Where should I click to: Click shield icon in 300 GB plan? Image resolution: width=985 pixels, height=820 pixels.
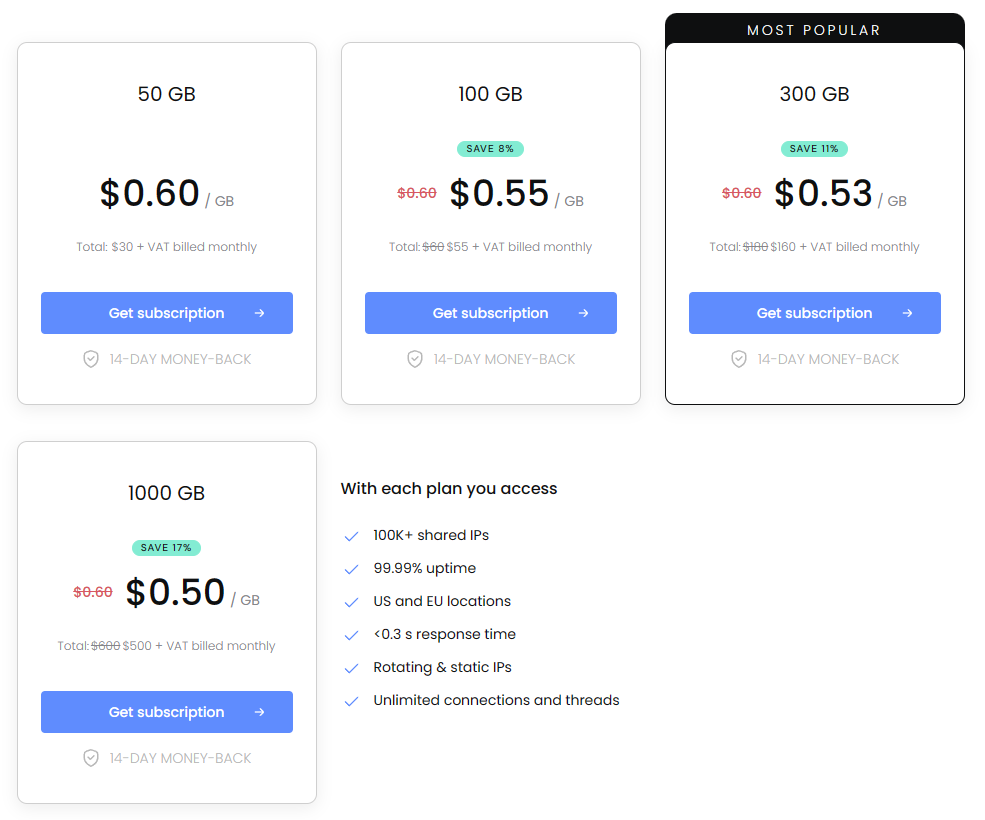[739, 359]
